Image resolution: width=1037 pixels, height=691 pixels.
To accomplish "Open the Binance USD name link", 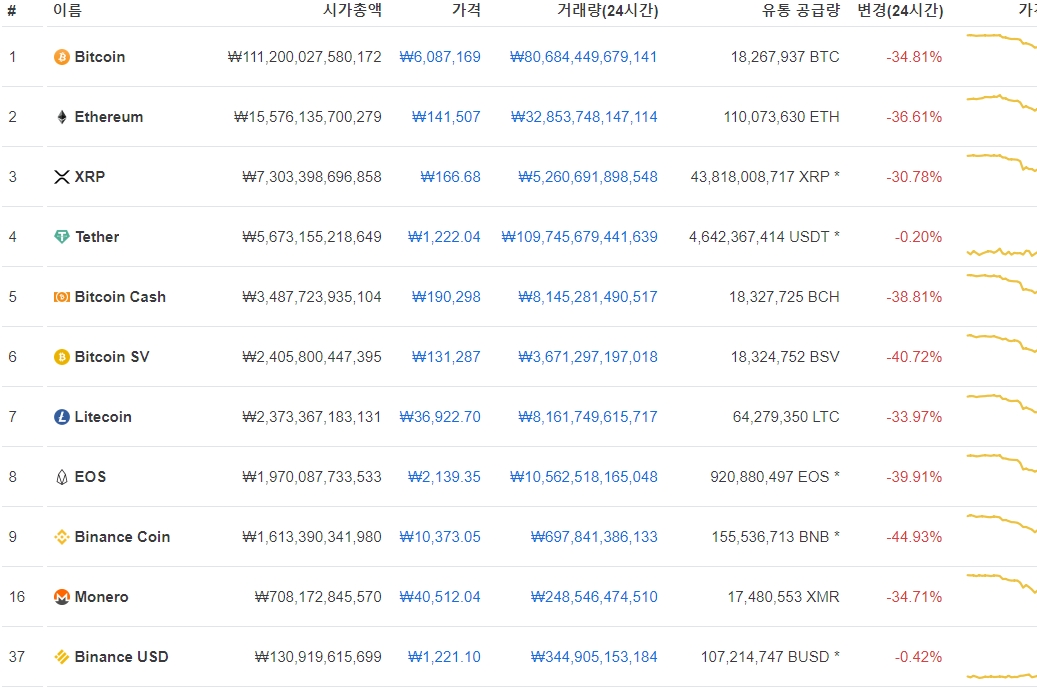I will click(x=121, y=657).
